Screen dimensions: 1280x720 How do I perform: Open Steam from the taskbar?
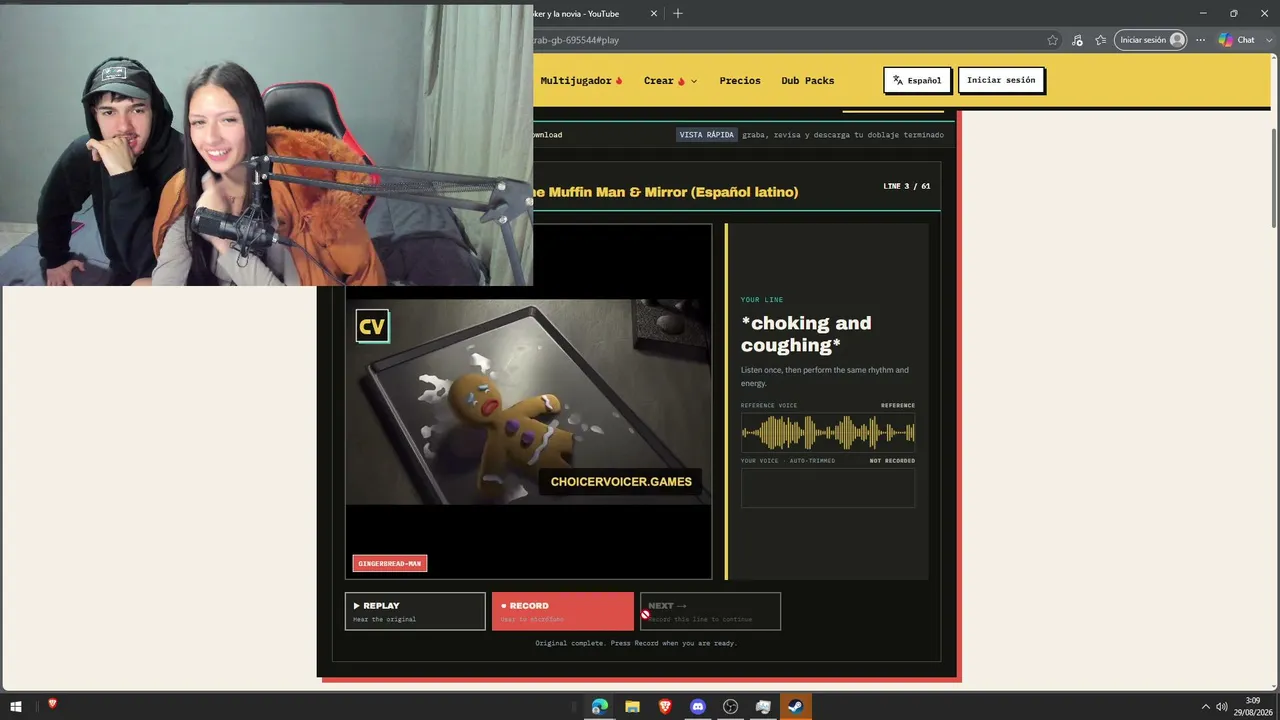(795, 707)
